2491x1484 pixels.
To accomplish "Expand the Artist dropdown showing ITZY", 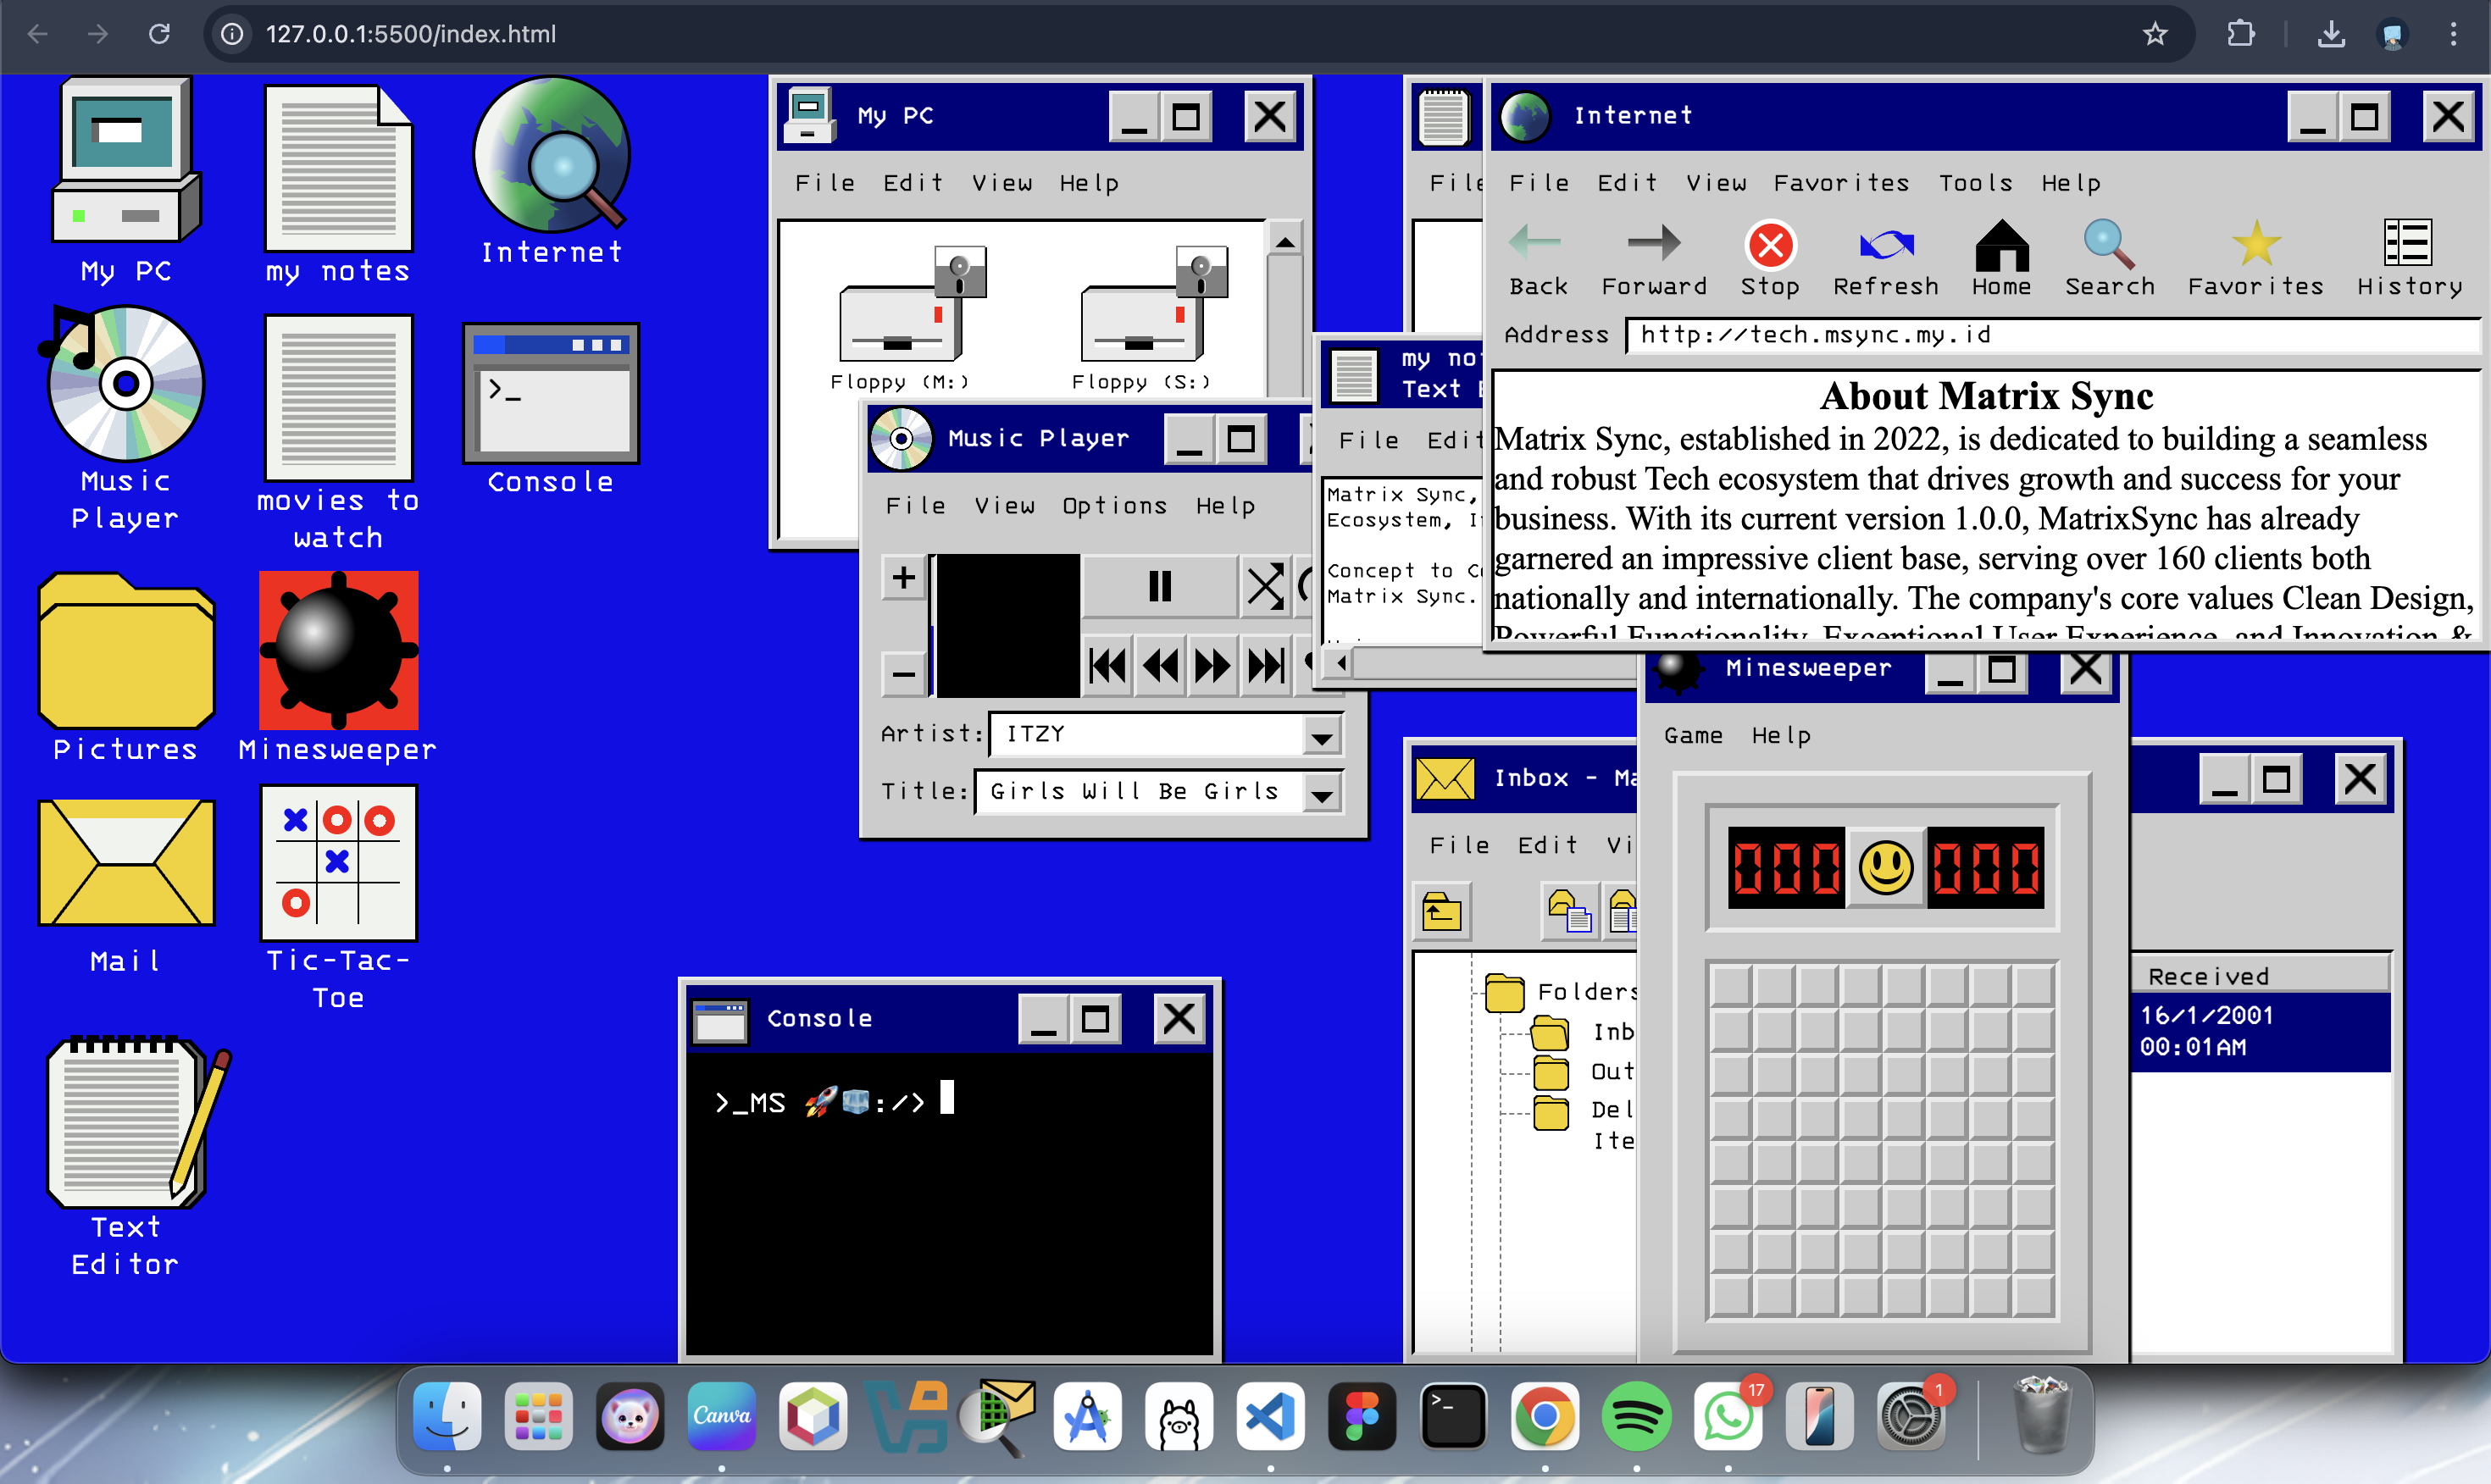I will pos(1321,737).
